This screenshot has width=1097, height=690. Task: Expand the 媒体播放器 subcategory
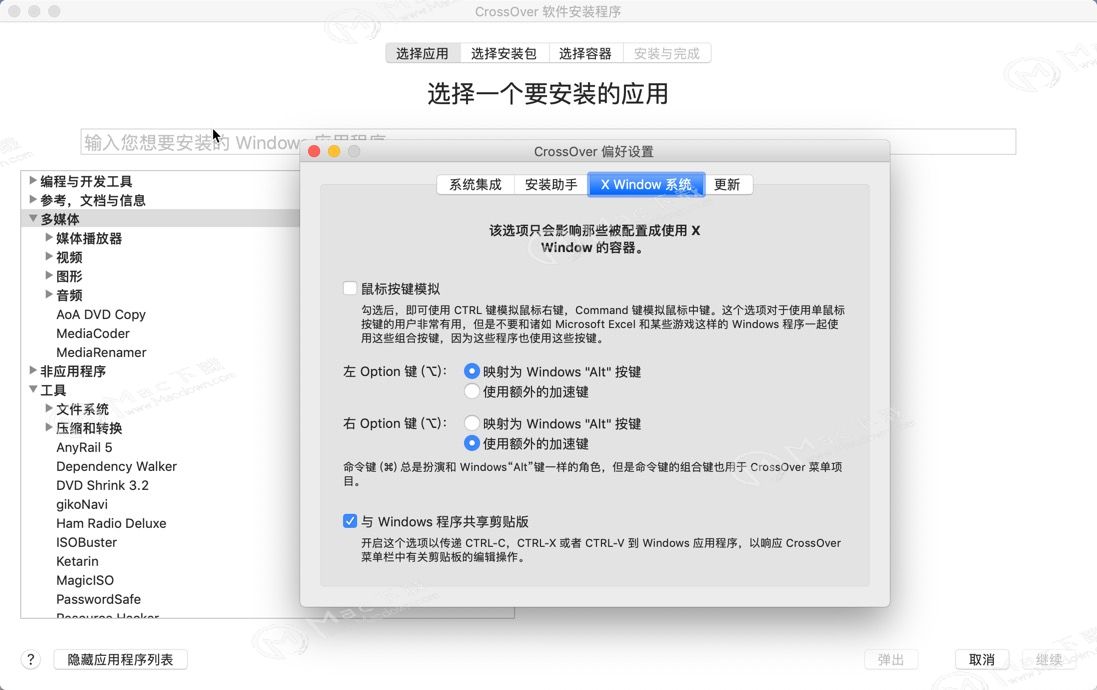coord(49,237)
